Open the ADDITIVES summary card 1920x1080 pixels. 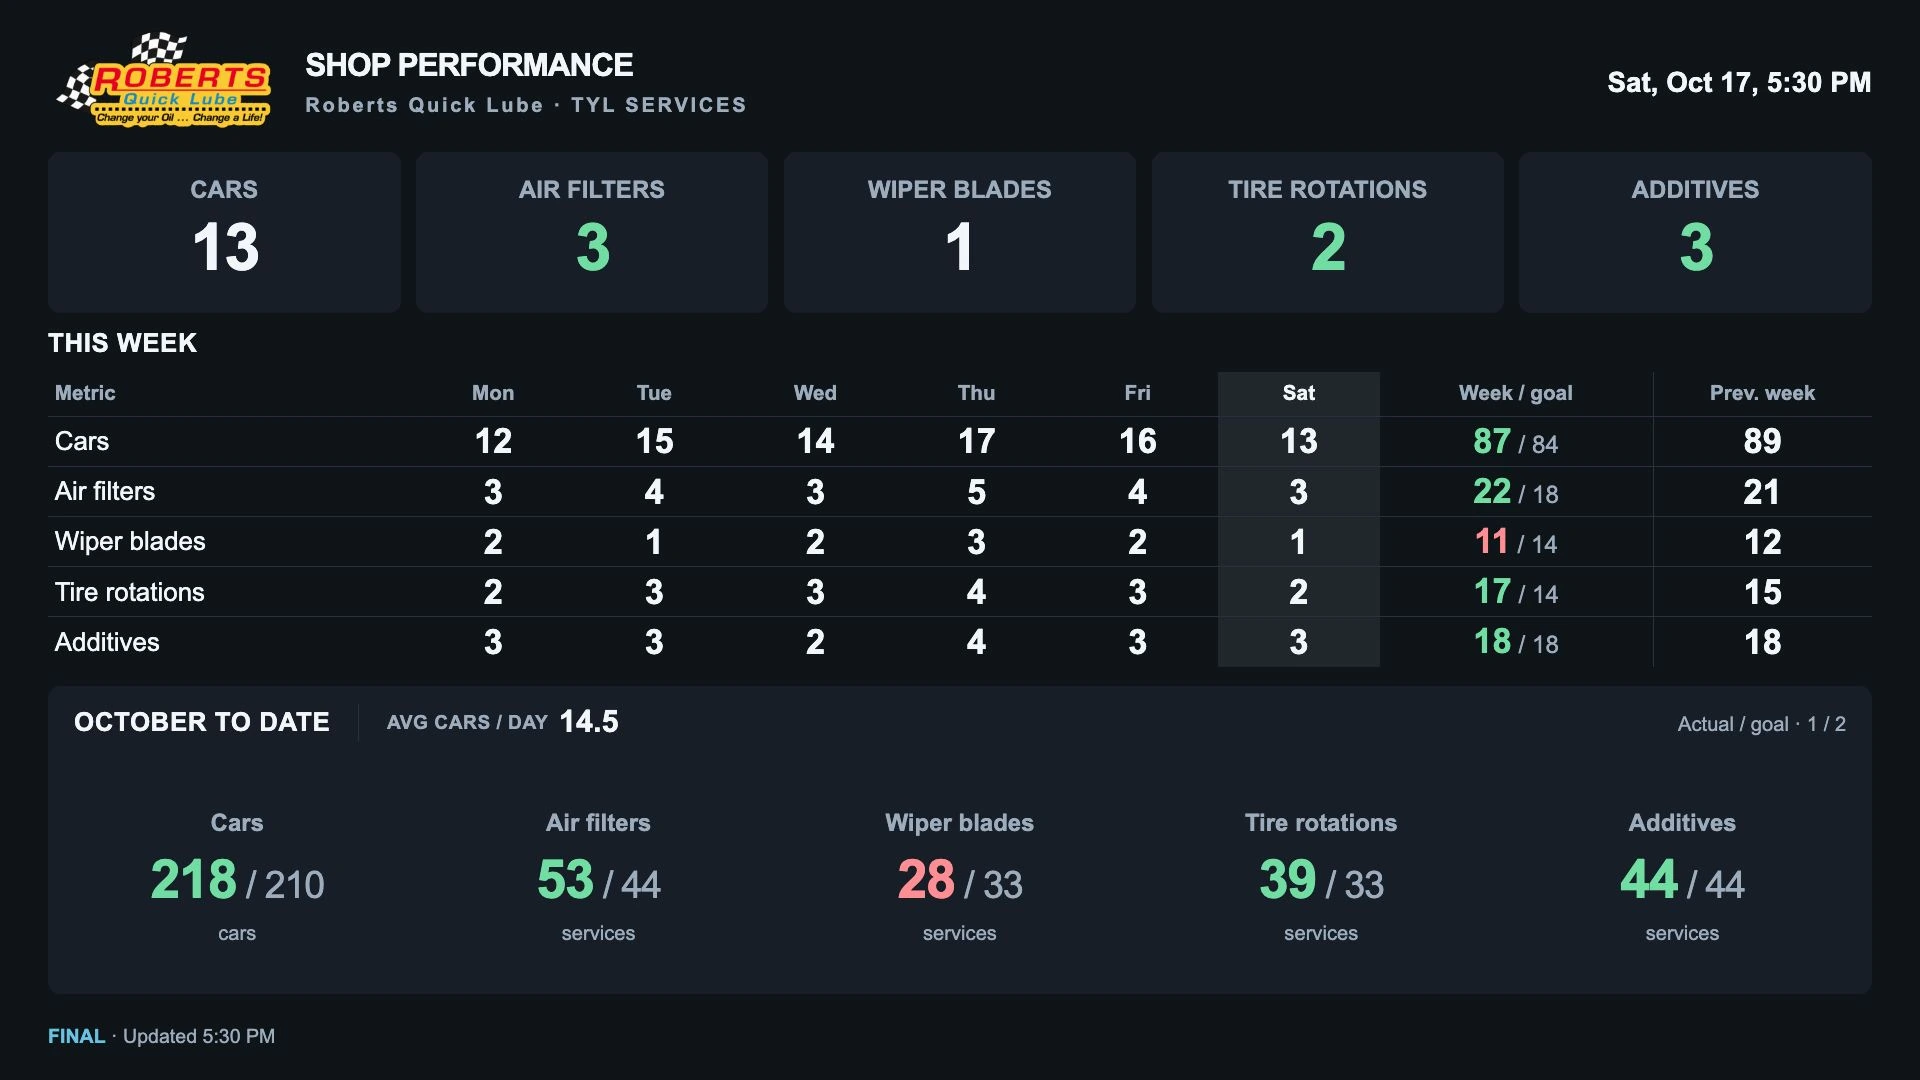tap(1695, 232)
